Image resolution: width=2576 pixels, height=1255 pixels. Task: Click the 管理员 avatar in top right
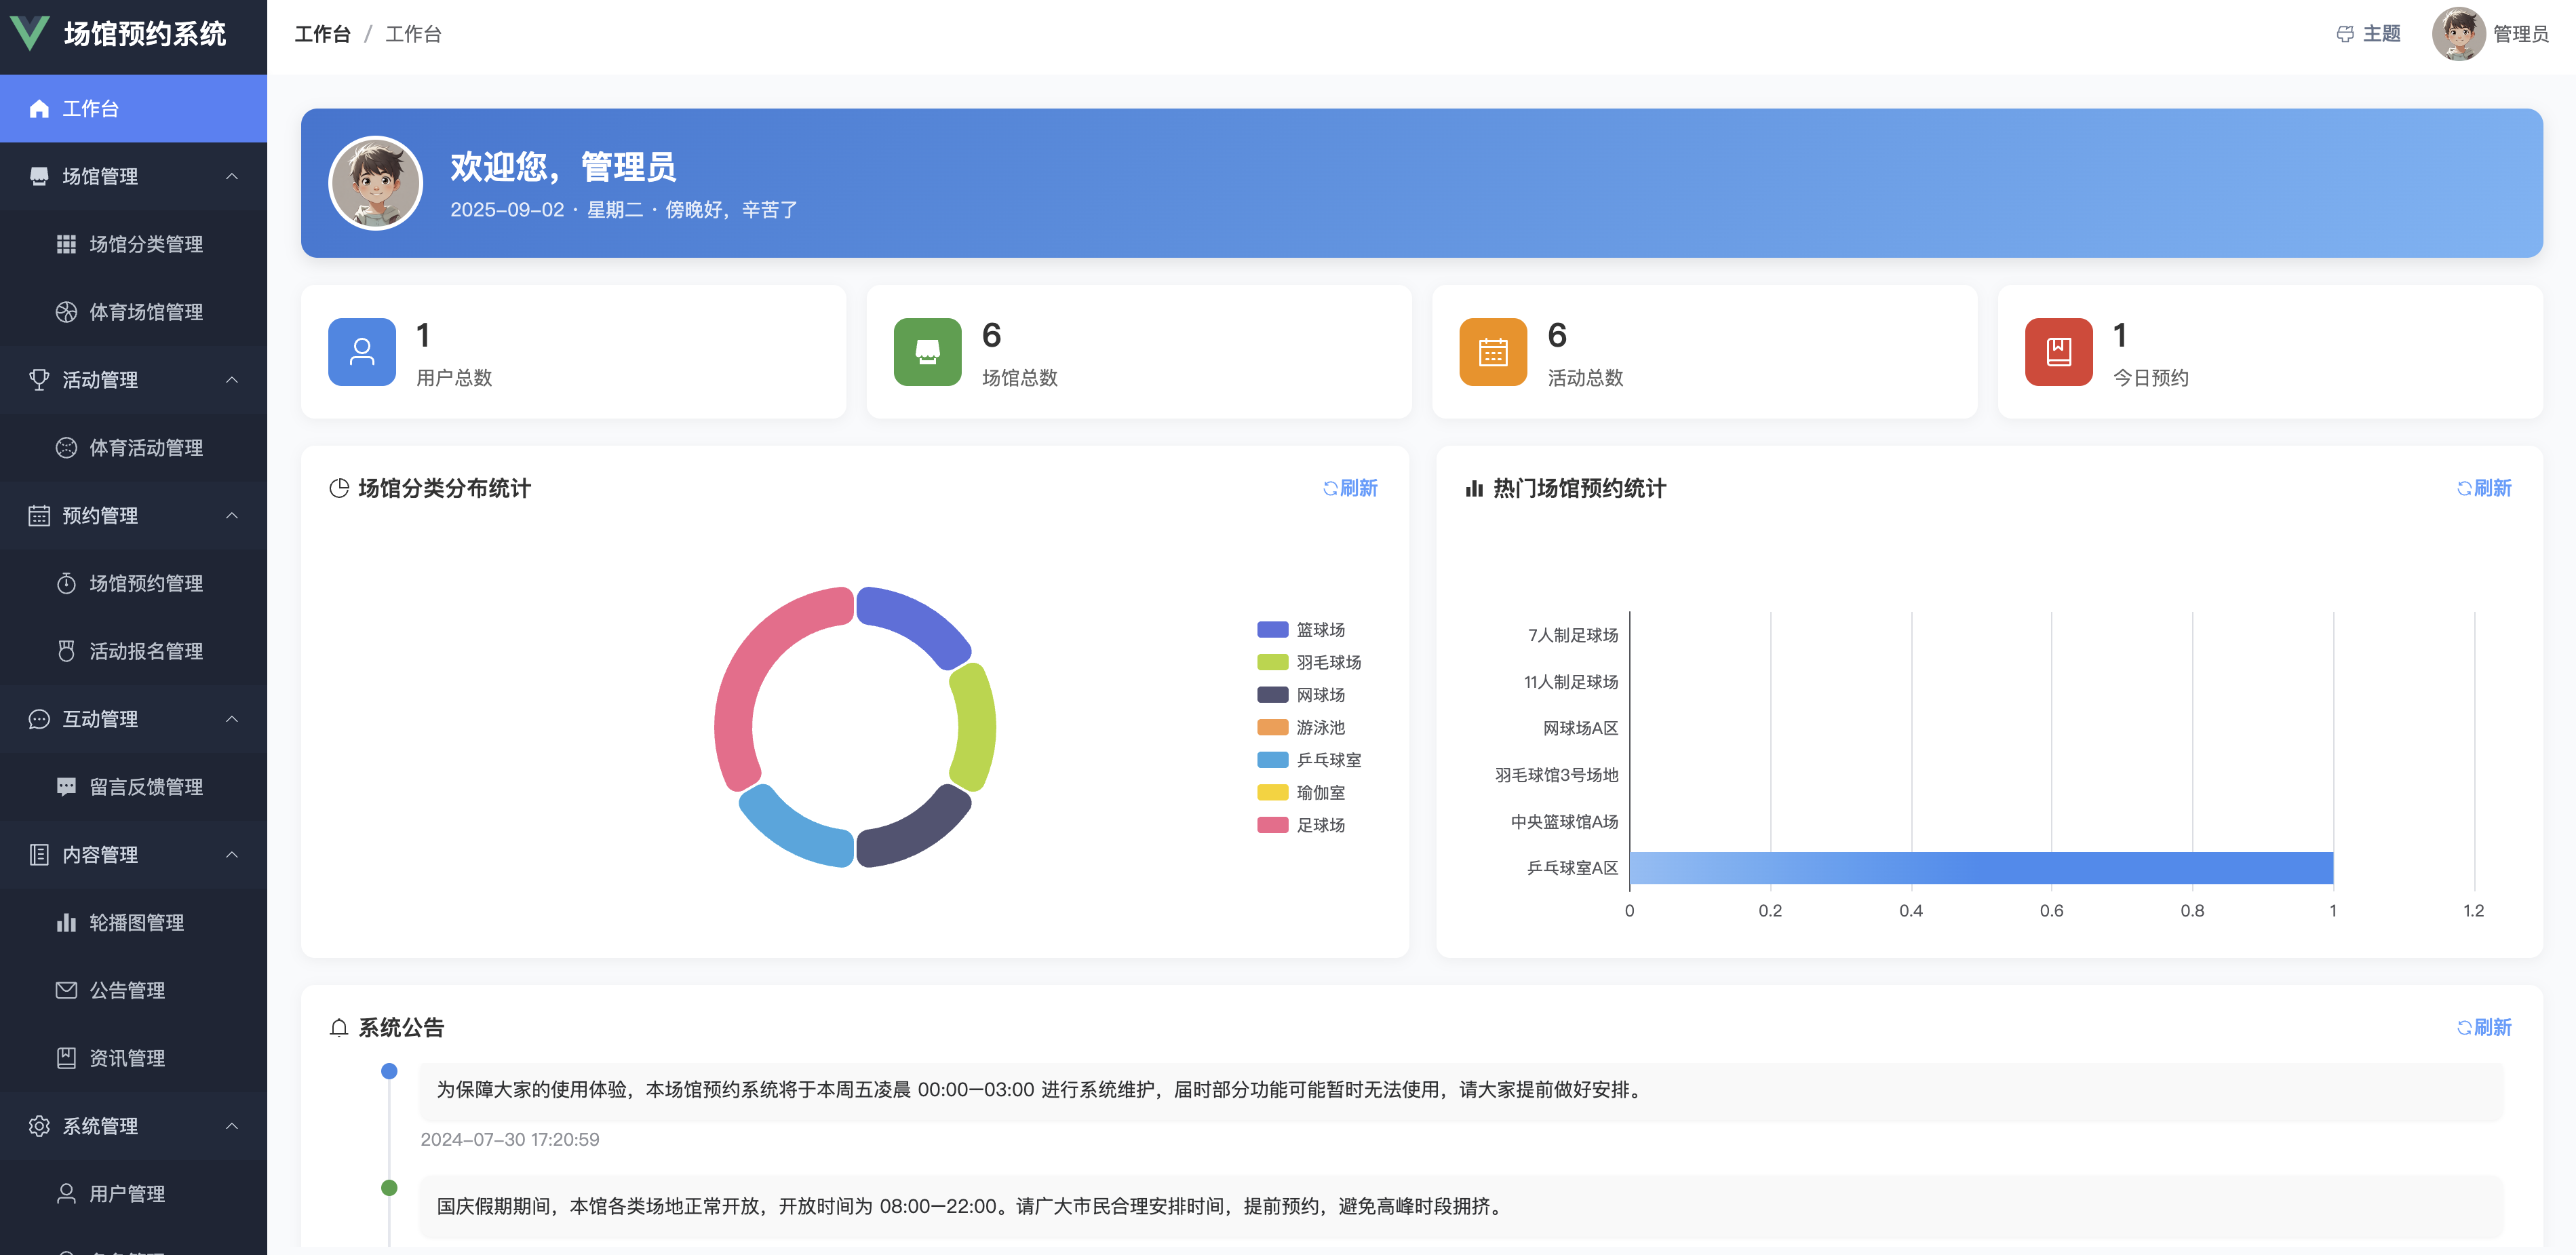click(2458, 34)
